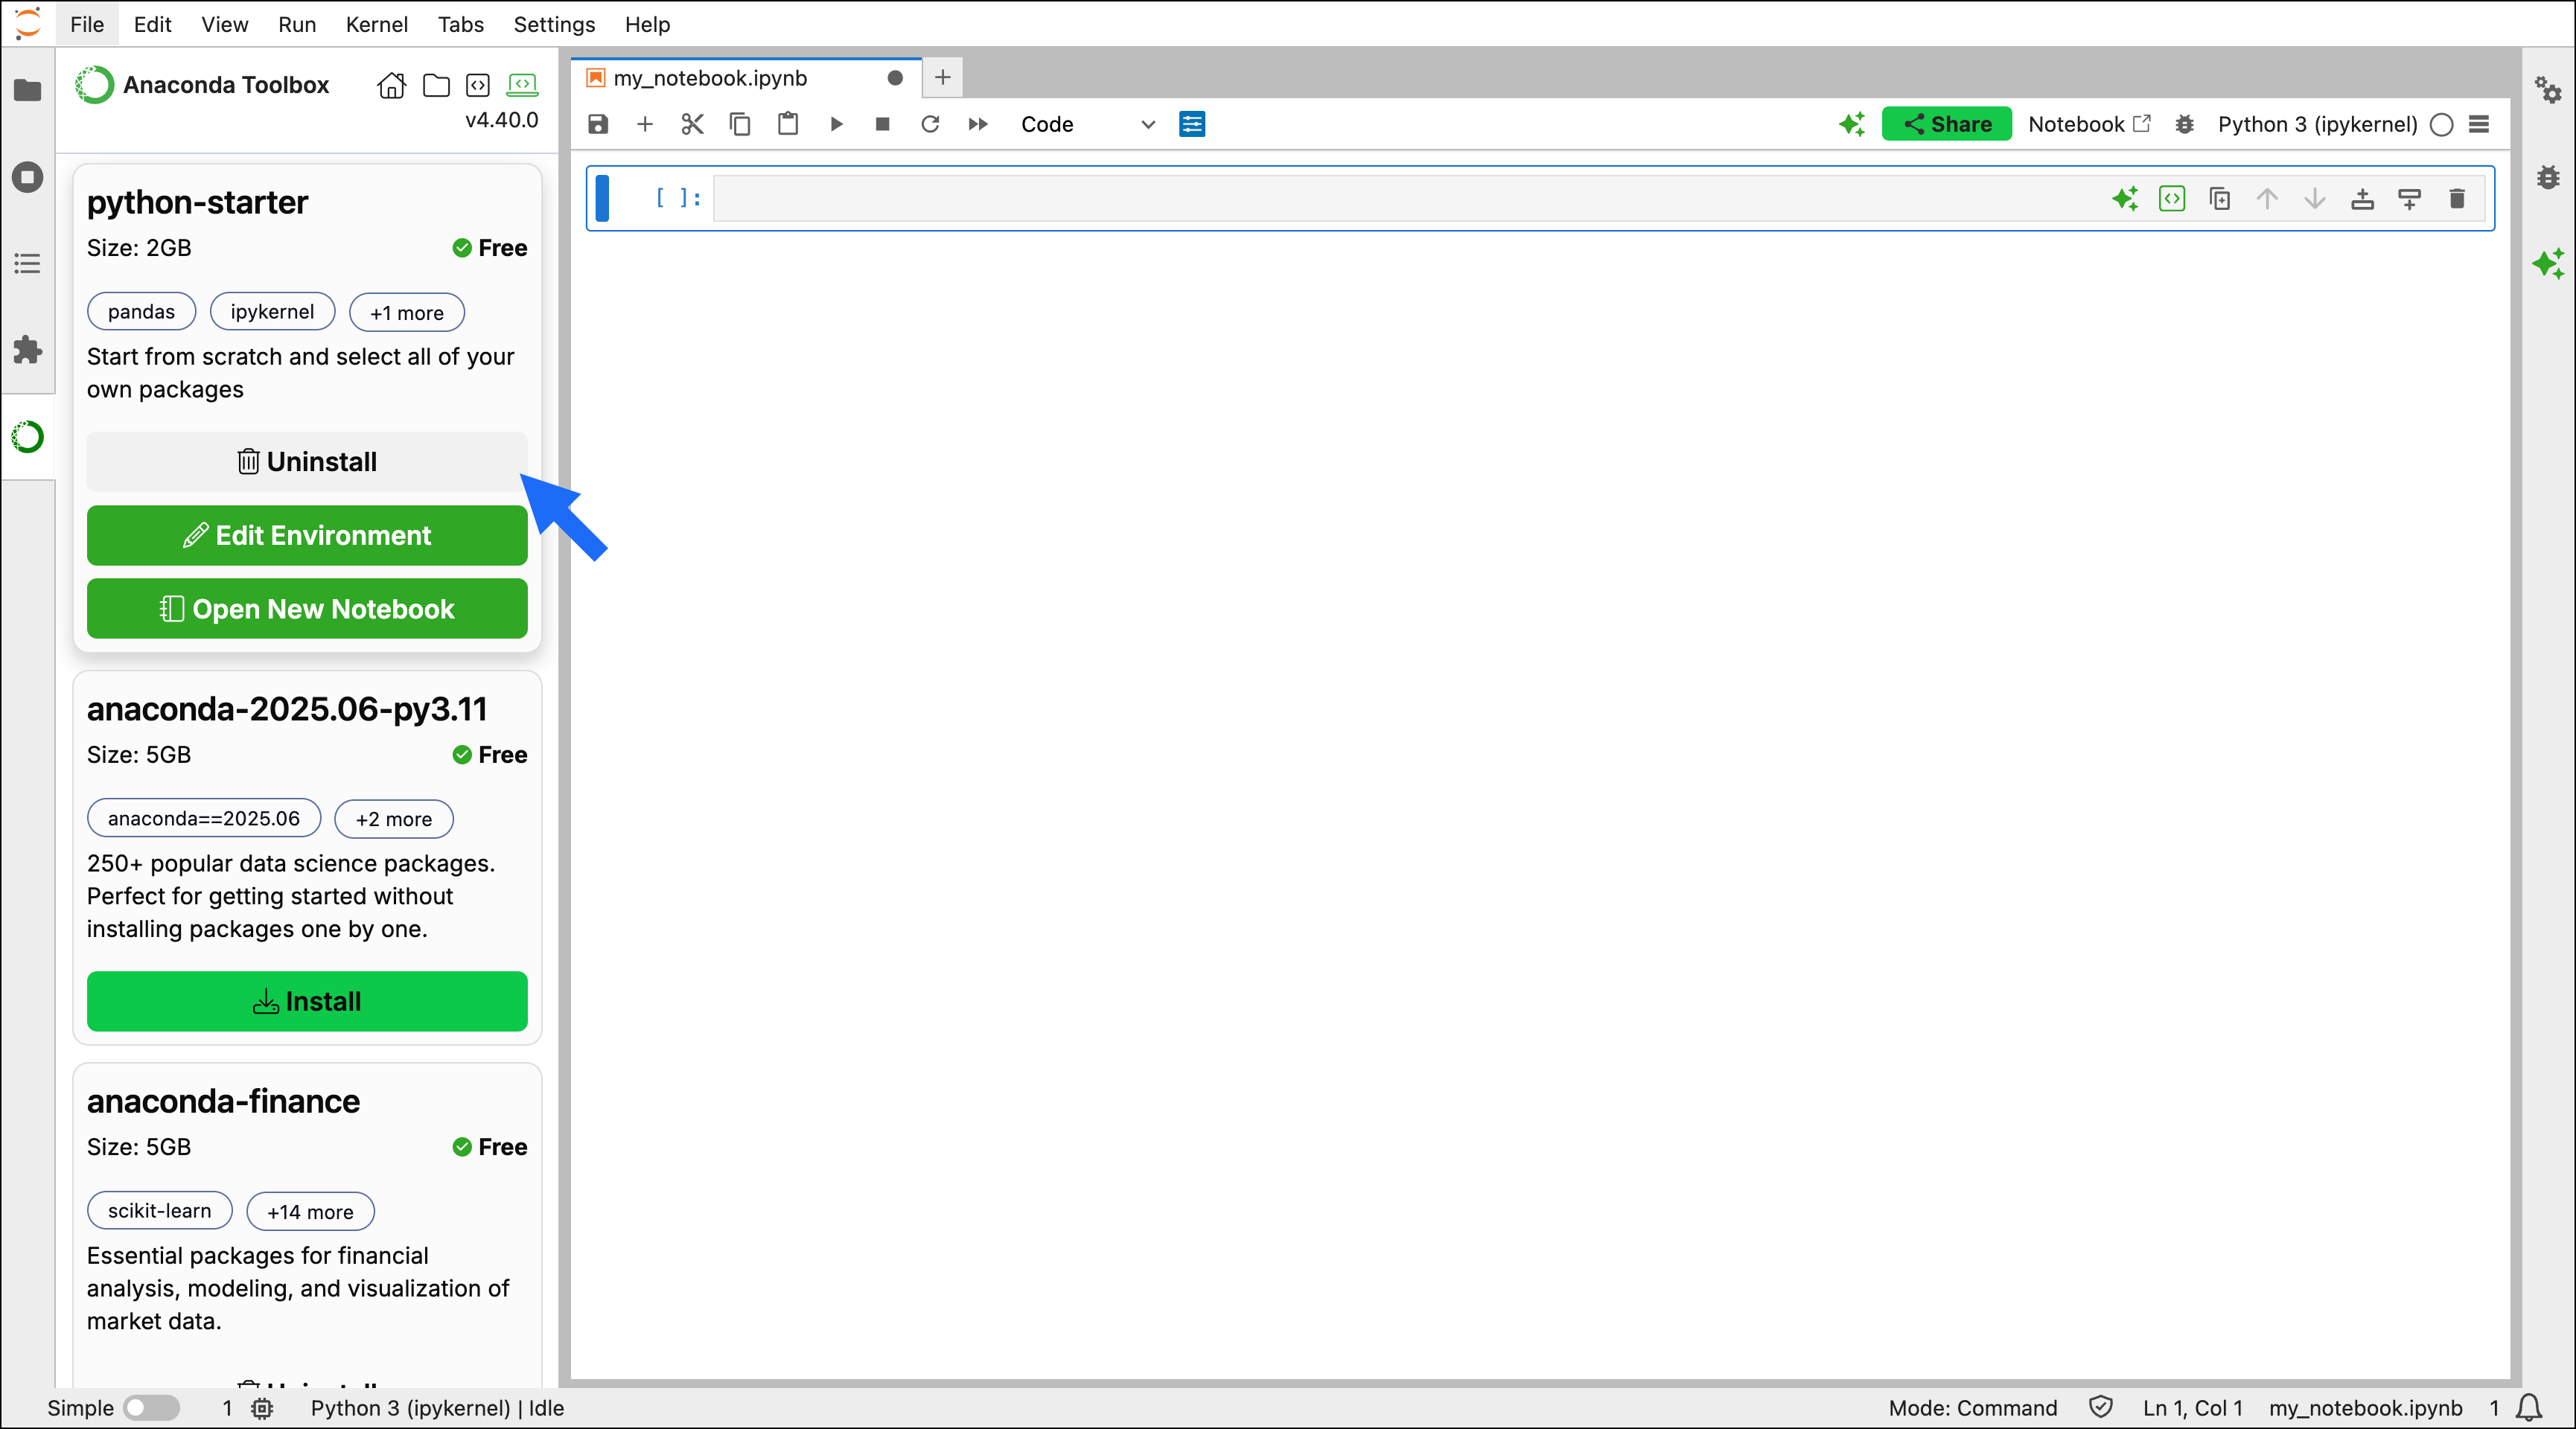Click the save notebook icon
Viewport: 2576px width, 1429px height.
(598, 124)
